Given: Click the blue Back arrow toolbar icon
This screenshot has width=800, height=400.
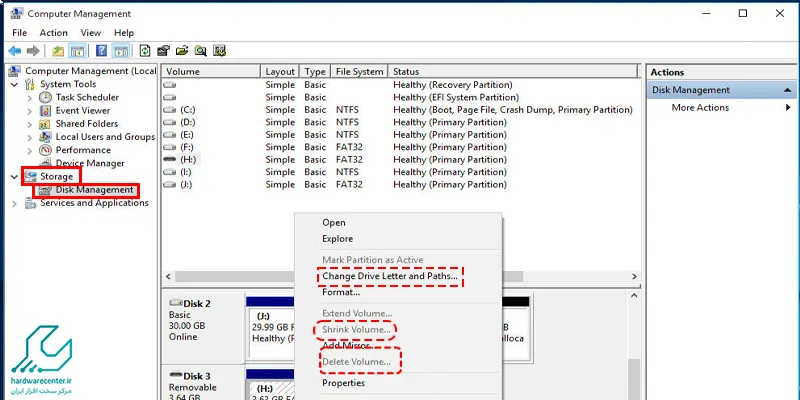Looking at the screenshot, I should (x=15, y=51).
